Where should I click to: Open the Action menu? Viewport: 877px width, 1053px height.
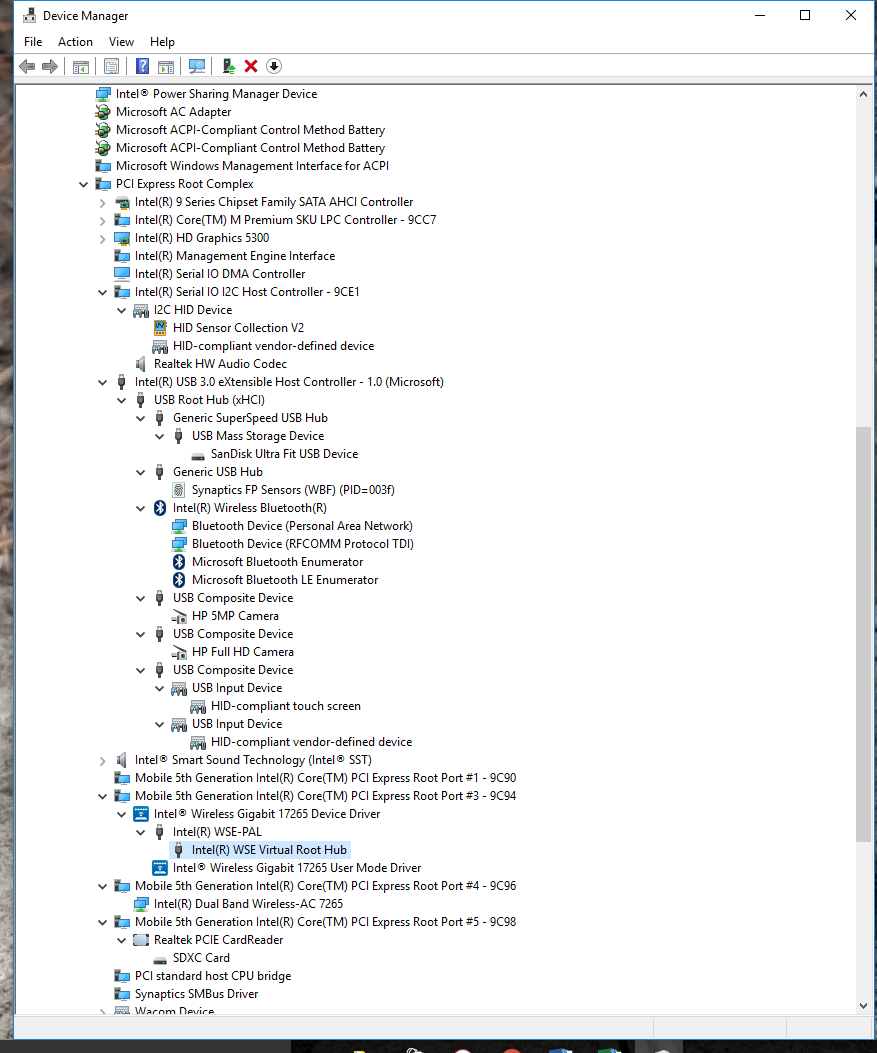pyautogui.click(x=75, y=42)
